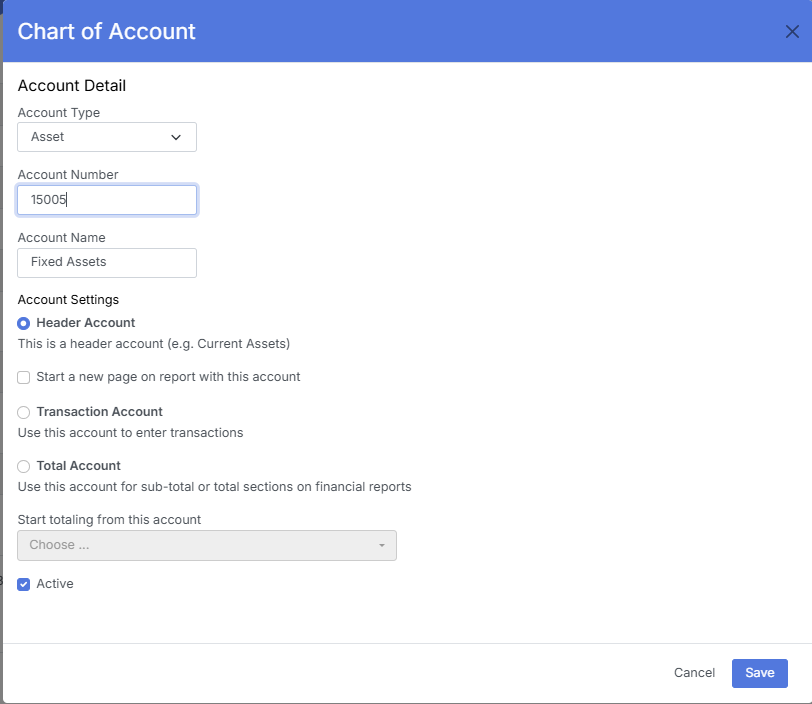Click the Account Detail heading
This screenshot has height=704, width=812.
(72, 86)
